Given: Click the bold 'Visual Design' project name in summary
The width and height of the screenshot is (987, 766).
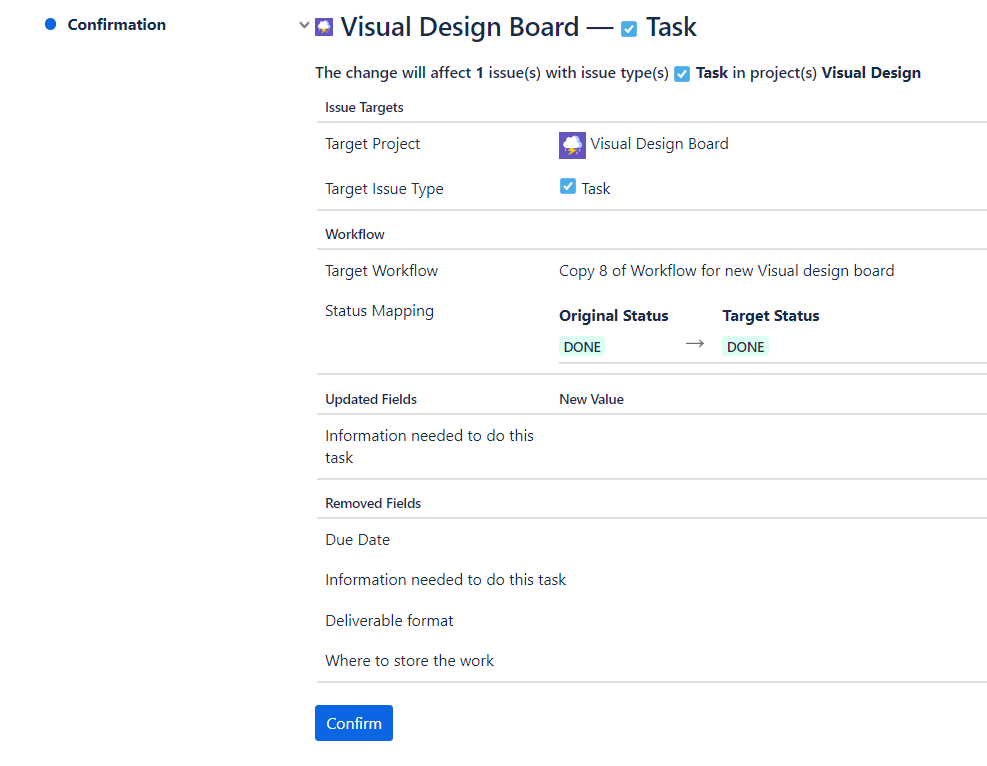Looking at the screenshot, I should [x=871, y=73].
